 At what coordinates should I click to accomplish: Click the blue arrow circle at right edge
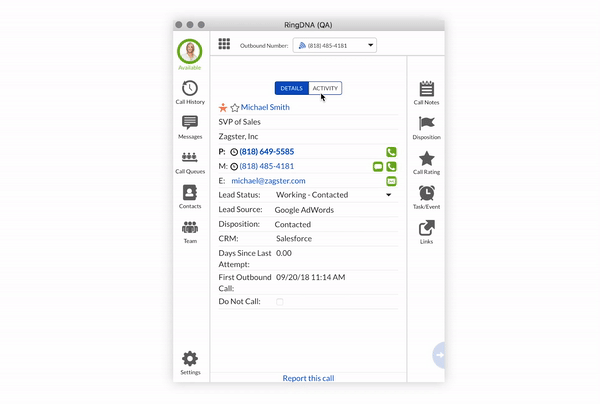pos(439,355)
